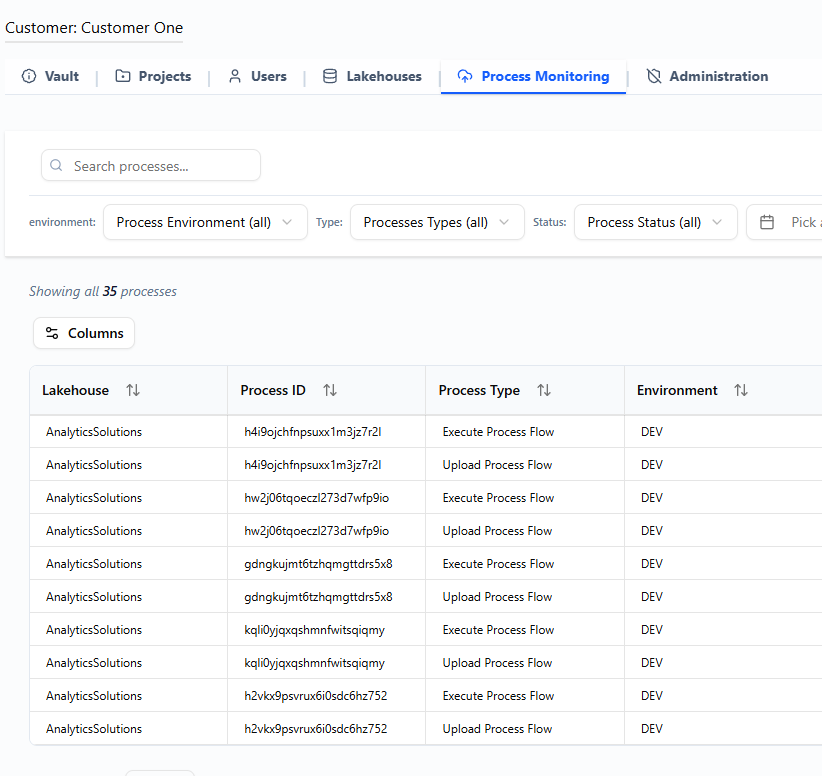The height and width of the screenshot is (776, 822).
Task: Toggle sorting on the Process Type column
Action: tap(544, 390)
